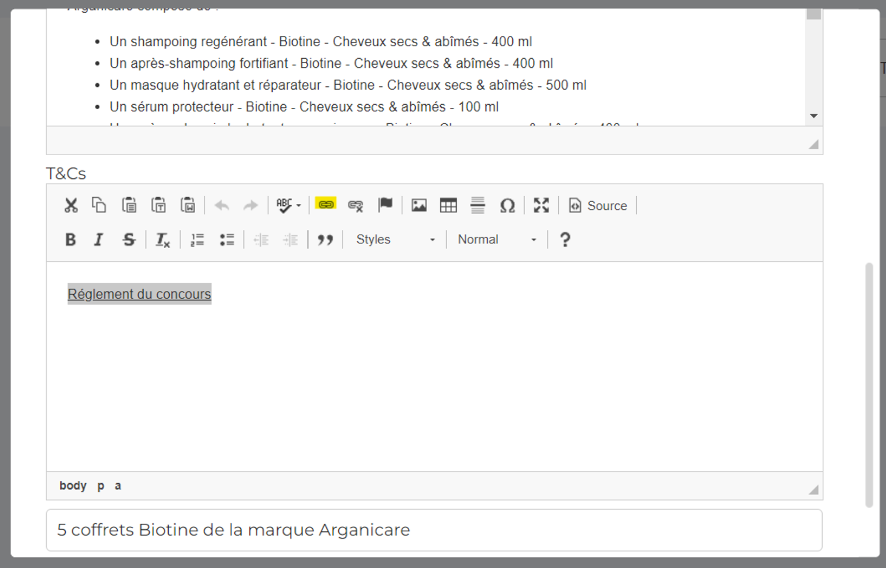Expand the spell checker dropdown arrow
886x568 pixels.
[x=298, y=206]
